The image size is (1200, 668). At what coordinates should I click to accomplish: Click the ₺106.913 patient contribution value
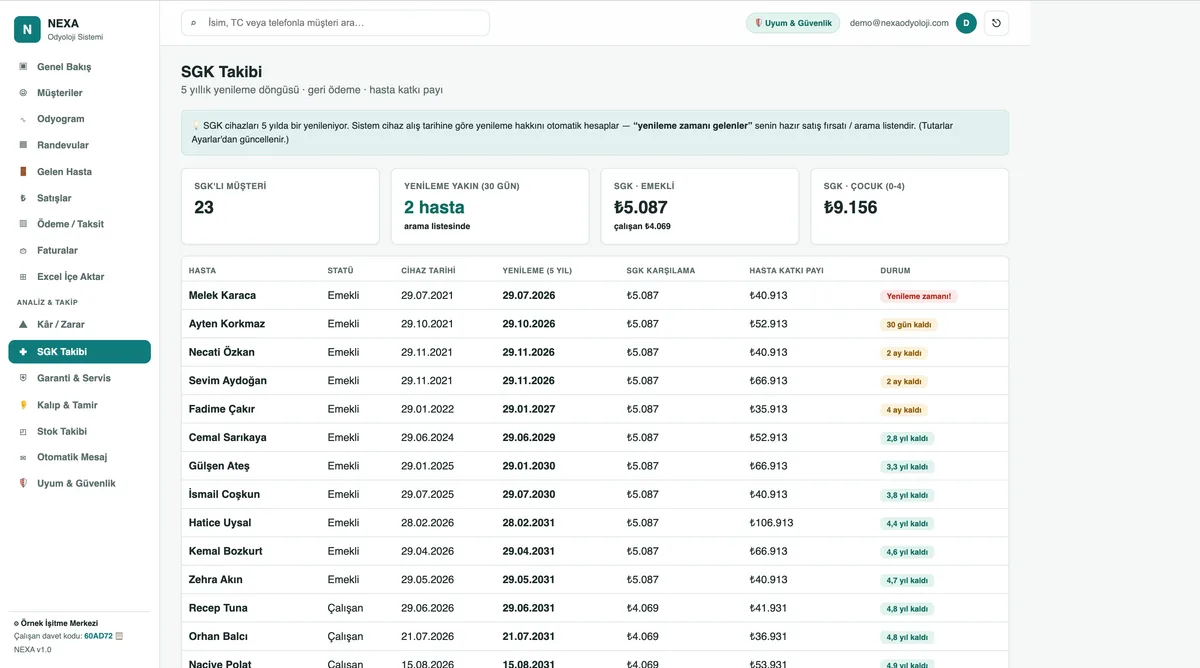(x=771, y=523)
